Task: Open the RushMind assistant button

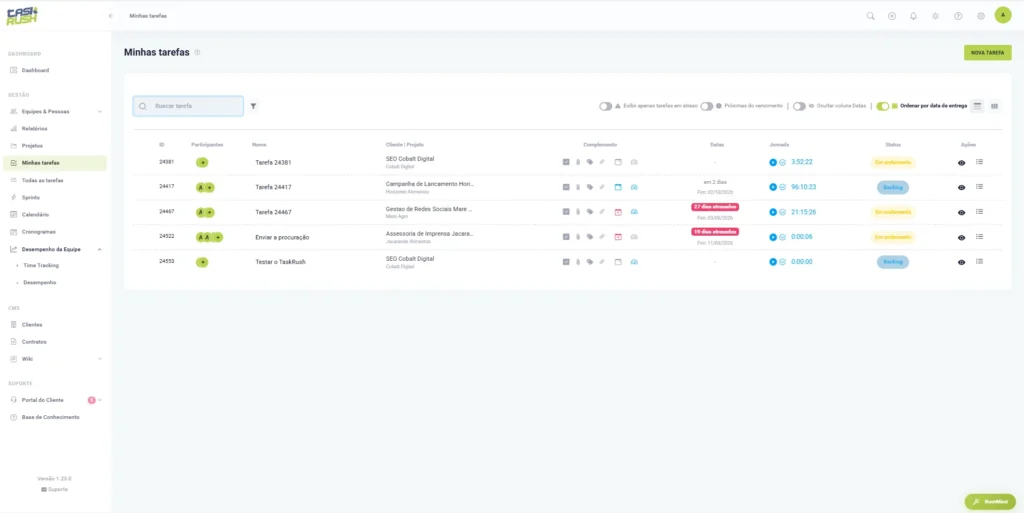Action: 990,502
